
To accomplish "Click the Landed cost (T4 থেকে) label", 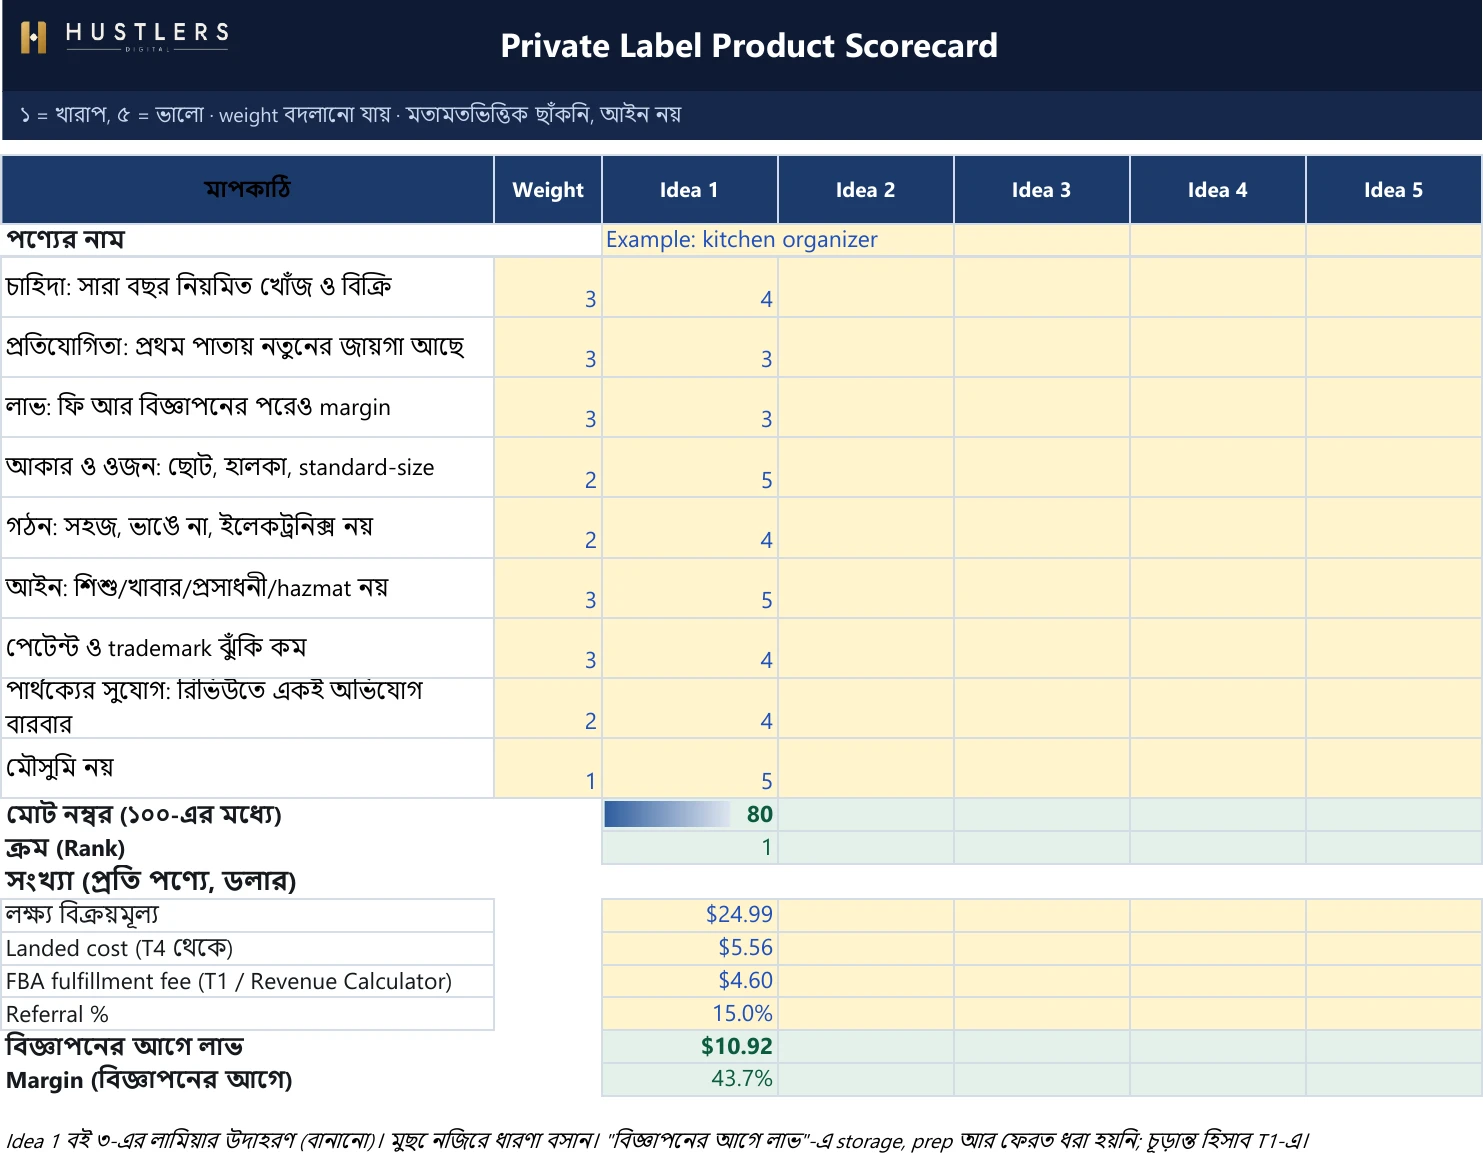I will tap(248, 948).
